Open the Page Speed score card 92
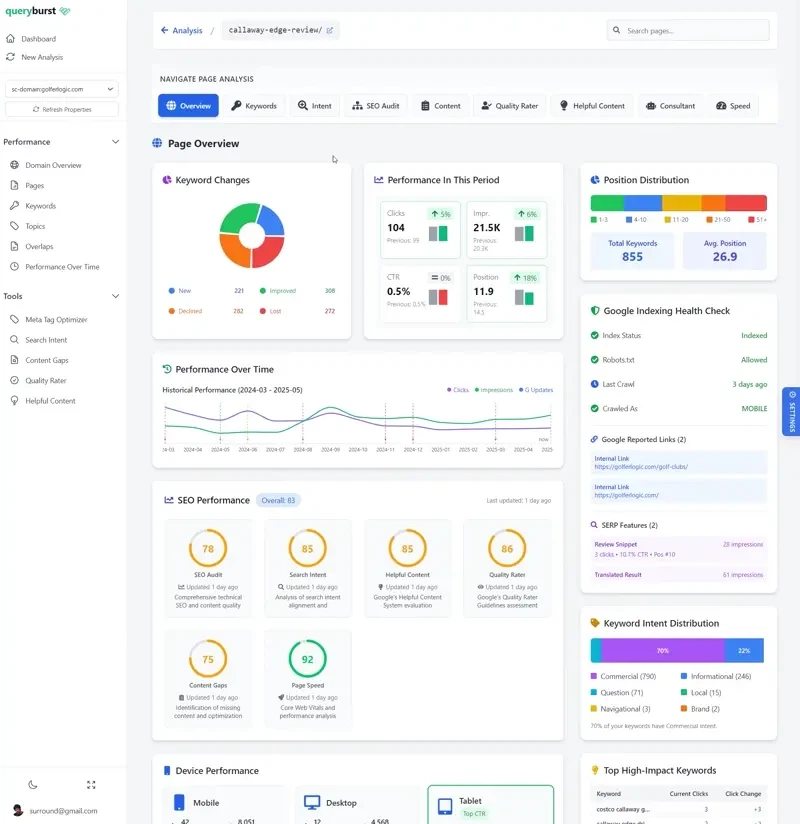The image size is (800, 824). (308, 678)
